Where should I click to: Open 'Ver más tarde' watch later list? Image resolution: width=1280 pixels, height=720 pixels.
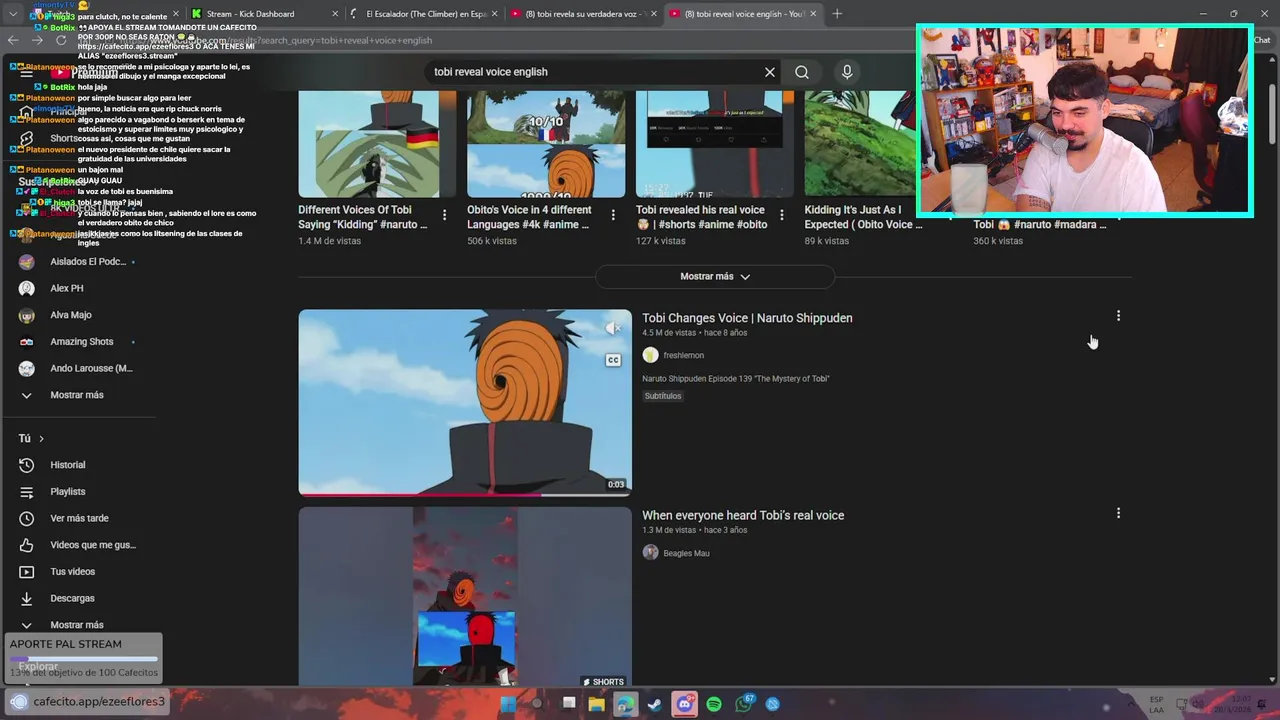click(x=78, y=518)
